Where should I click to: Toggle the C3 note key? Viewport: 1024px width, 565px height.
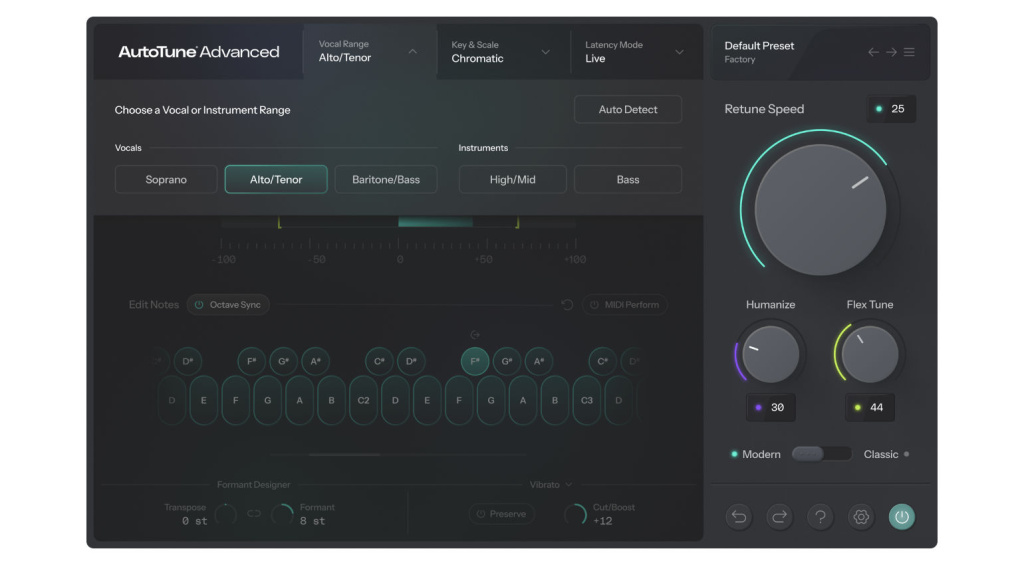(x=586, y=400)
